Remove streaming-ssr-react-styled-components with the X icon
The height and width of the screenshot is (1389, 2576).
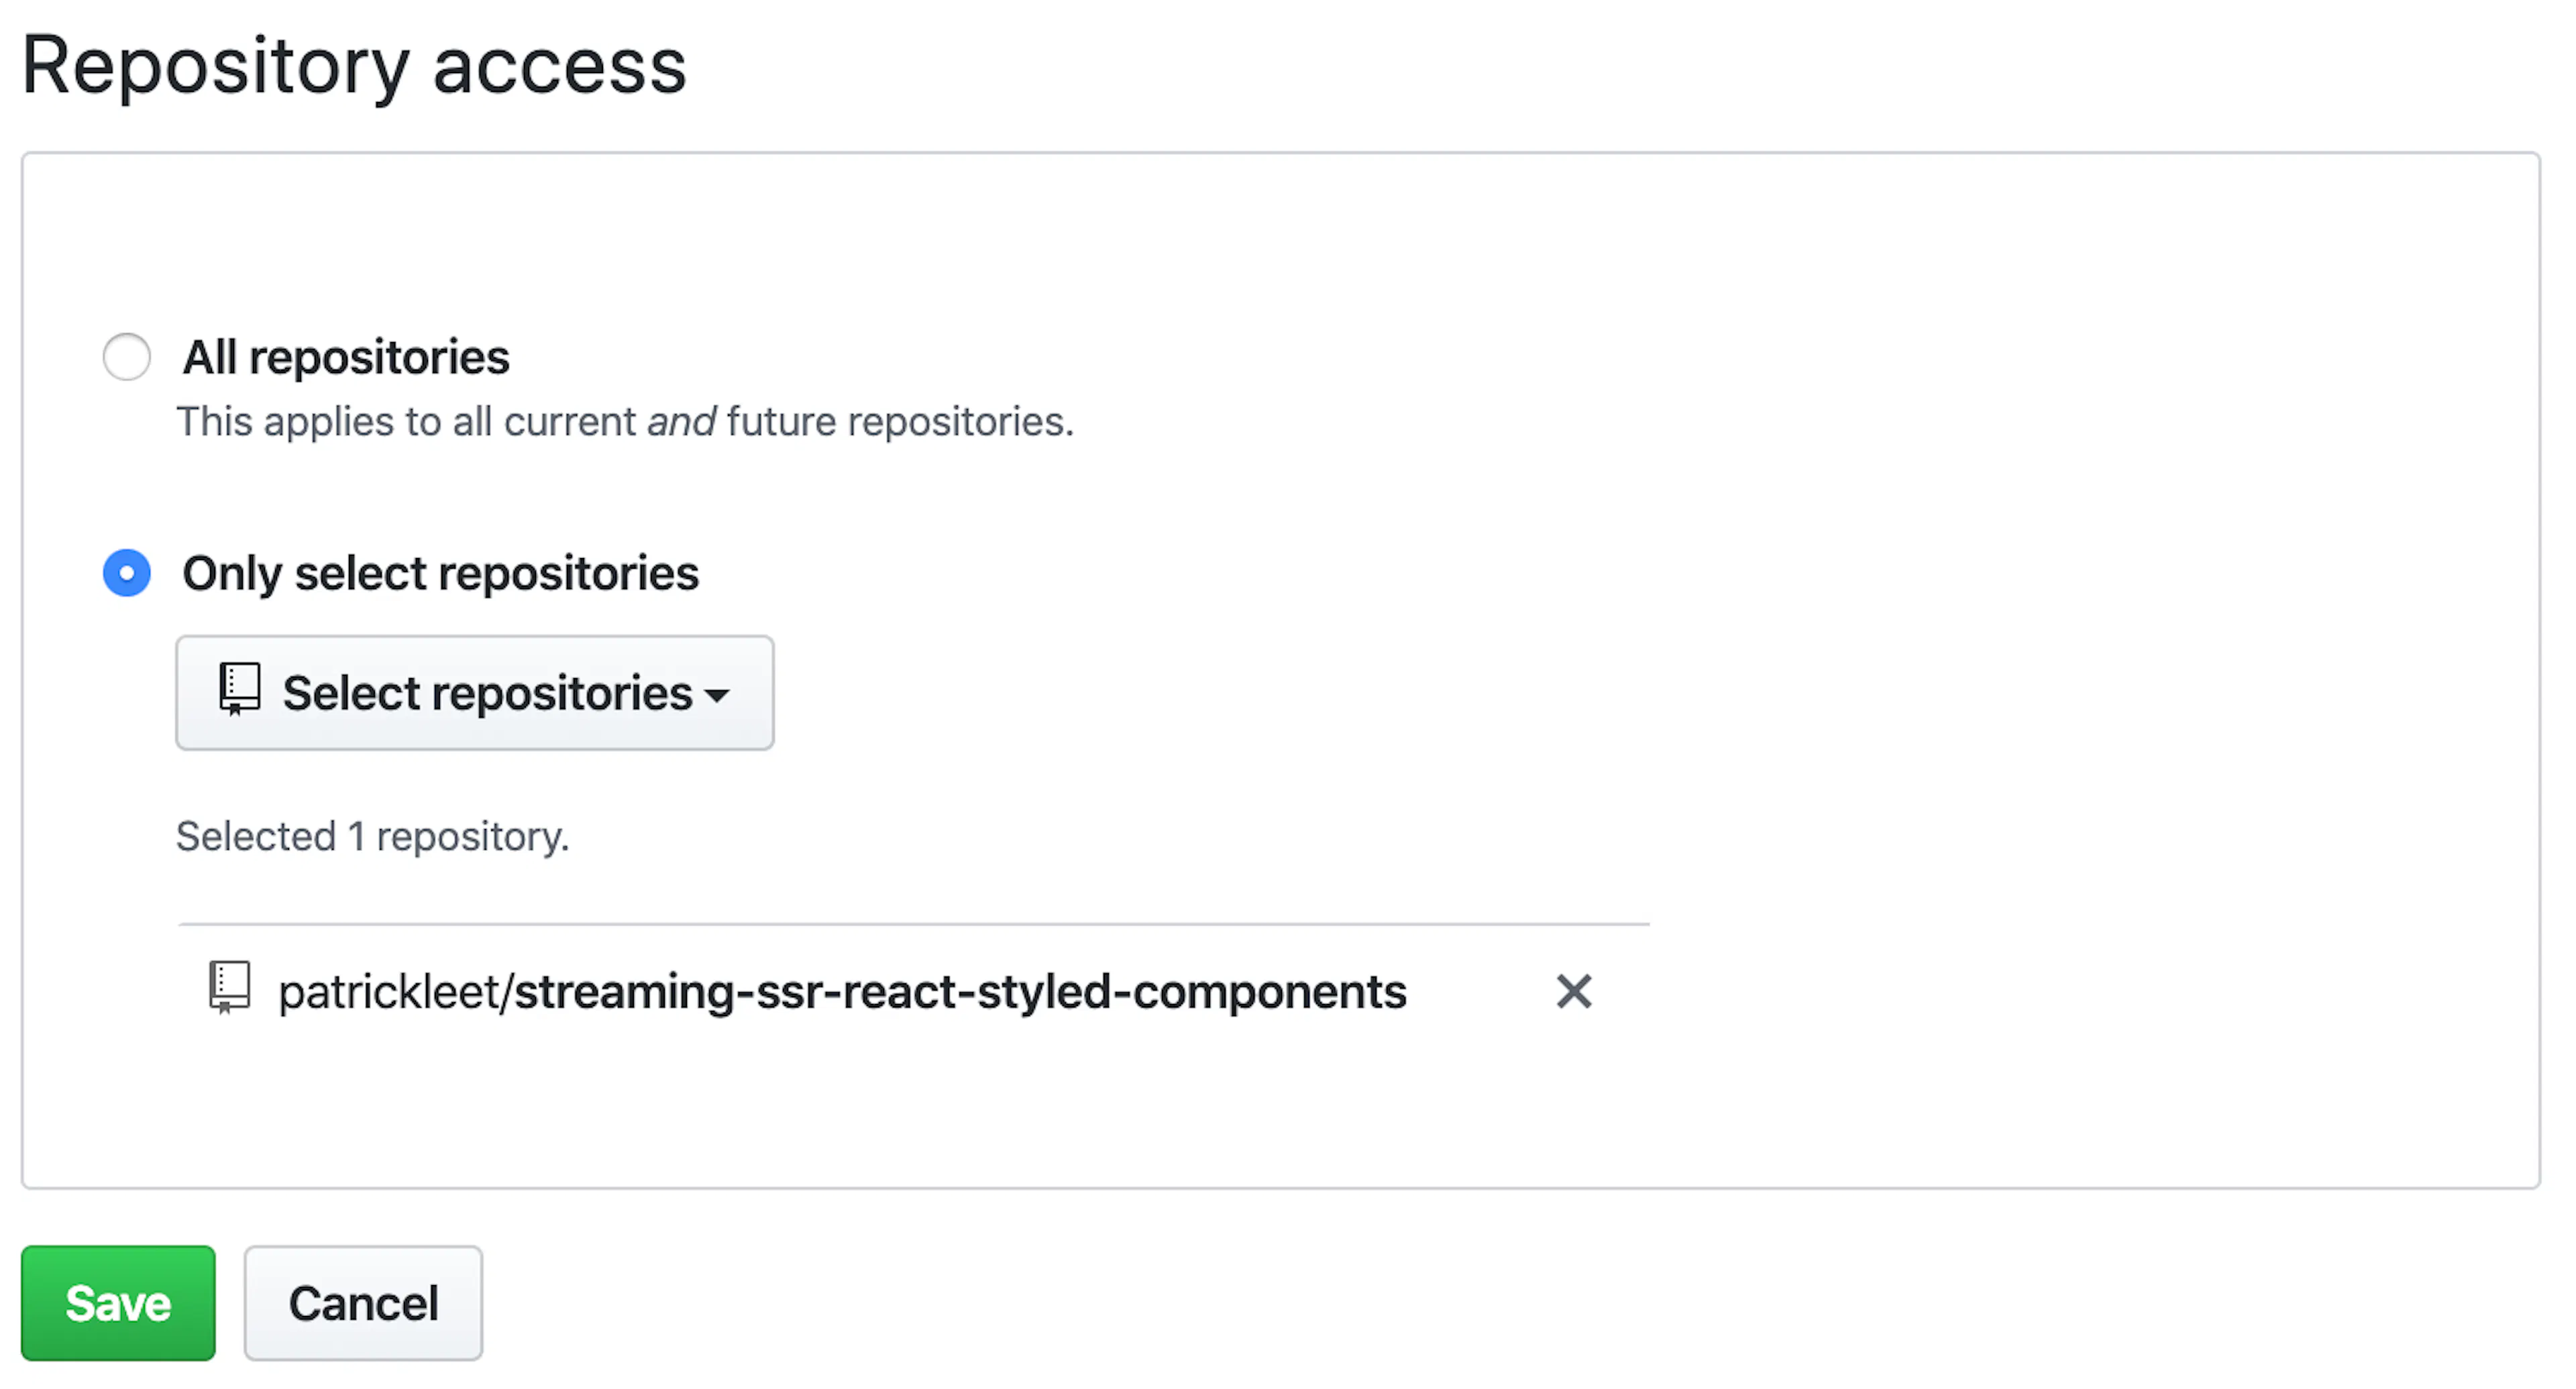(1574, 992)
